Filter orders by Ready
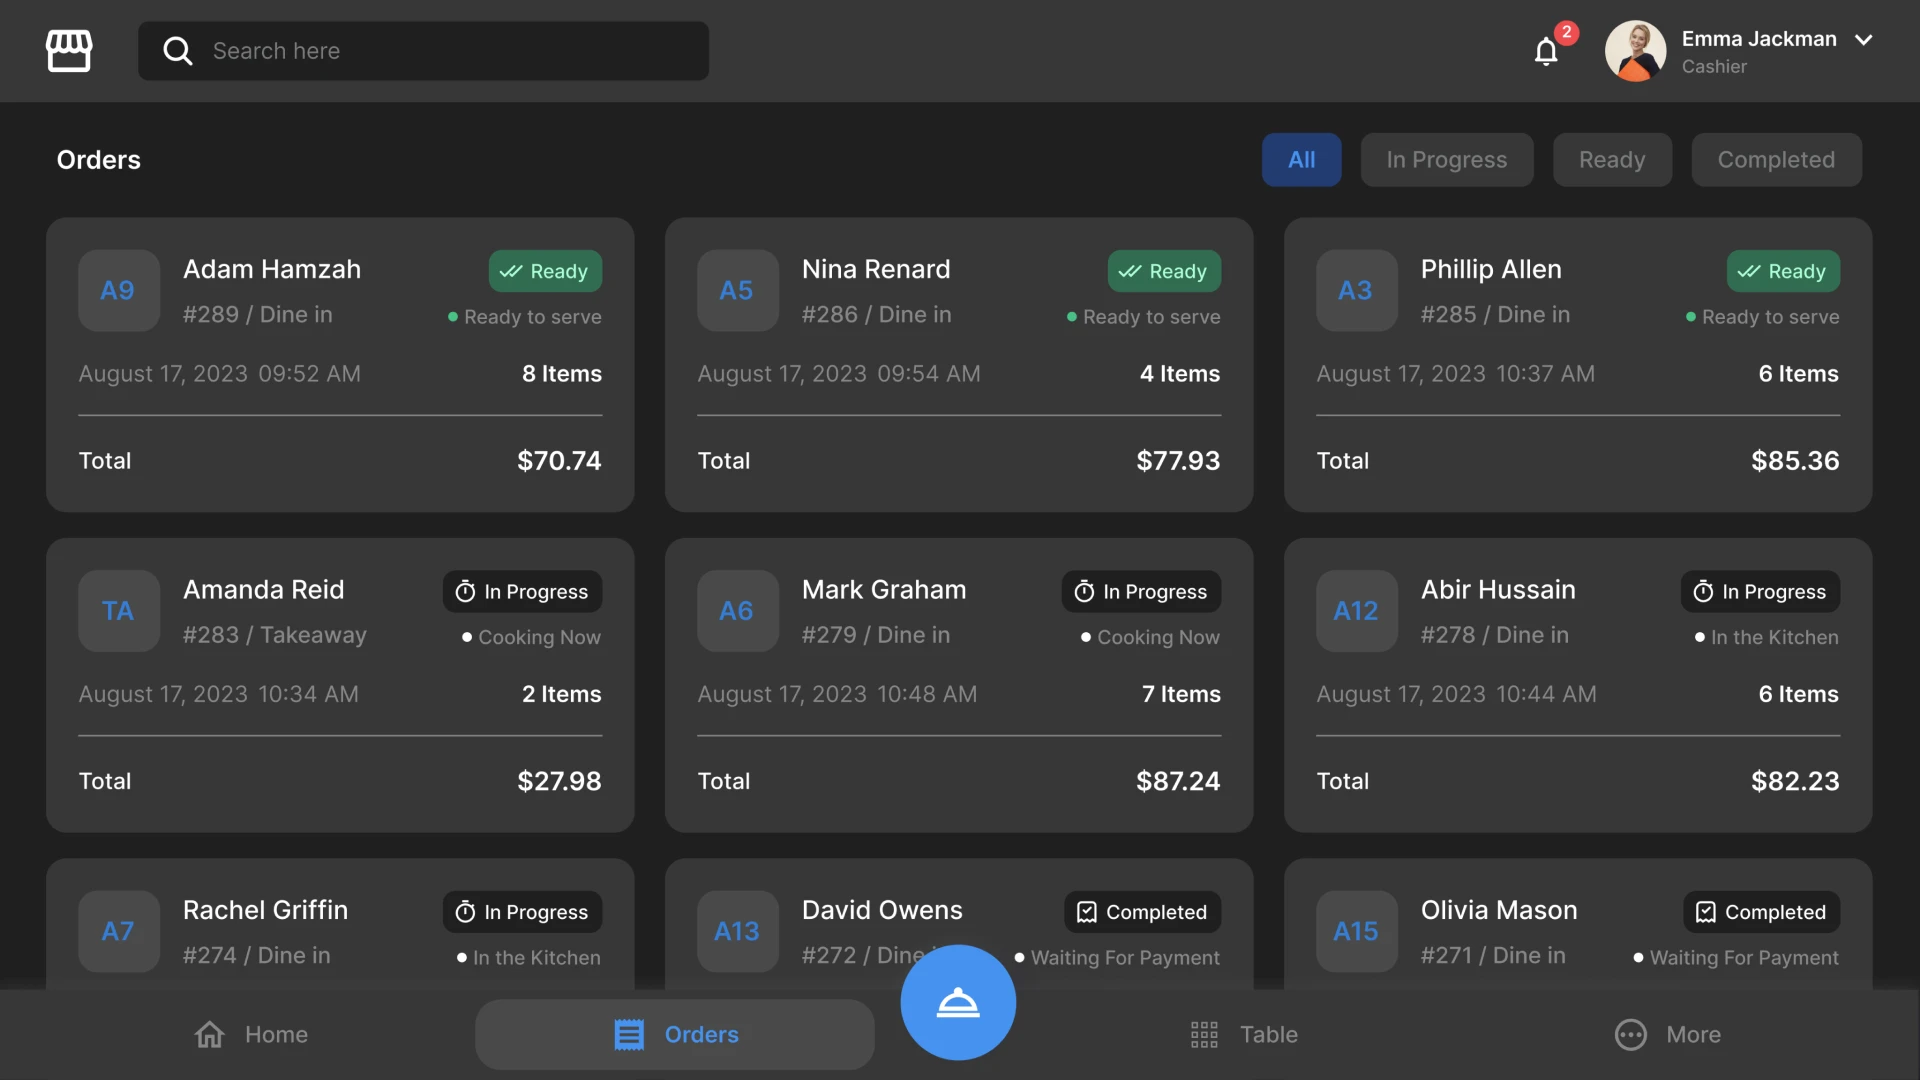 point(1611,160)
